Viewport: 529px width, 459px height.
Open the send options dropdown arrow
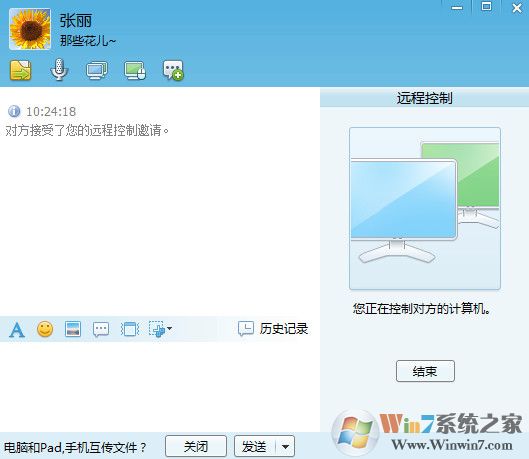285,447
